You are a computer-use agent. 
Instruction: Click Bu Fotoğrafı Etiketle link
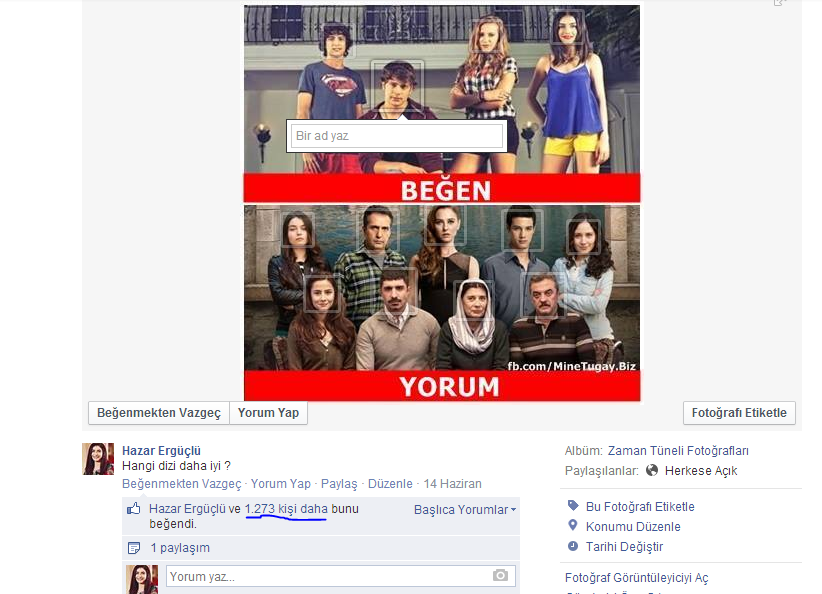click(x=640, y=507)
